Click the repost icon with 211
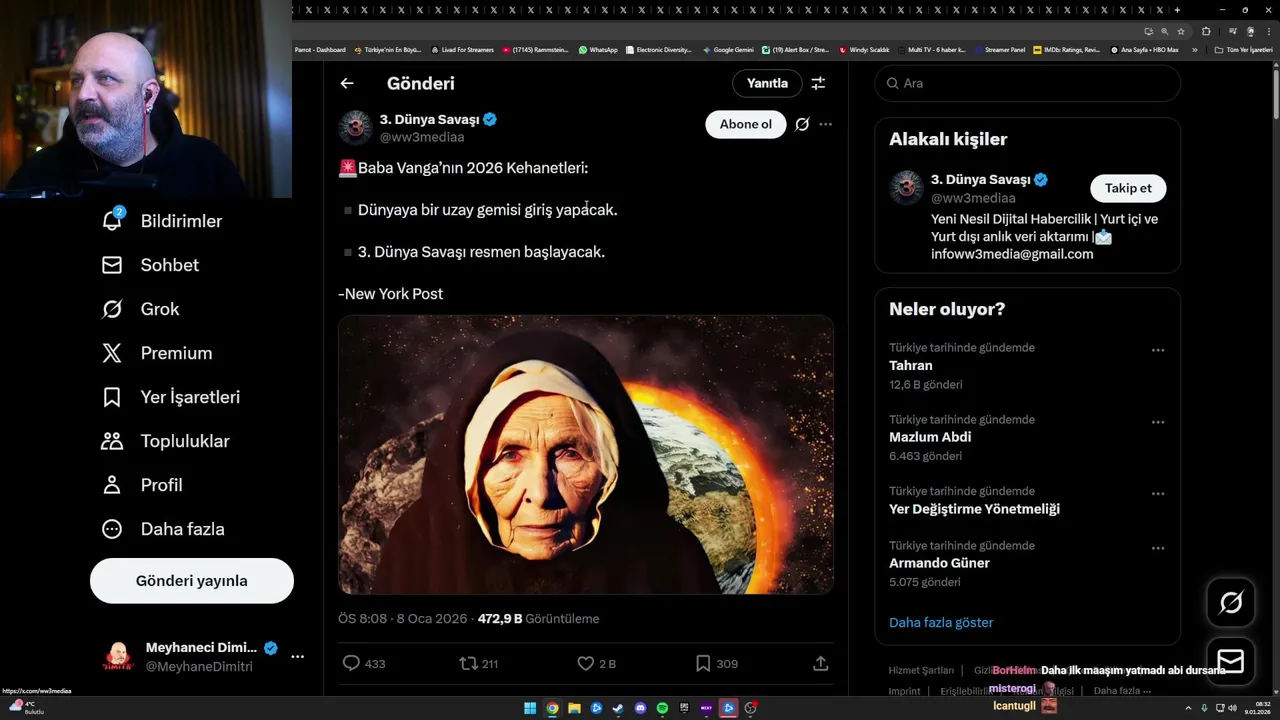The height and width of the screenshot is (720, 1280). (x=467, y=663)
